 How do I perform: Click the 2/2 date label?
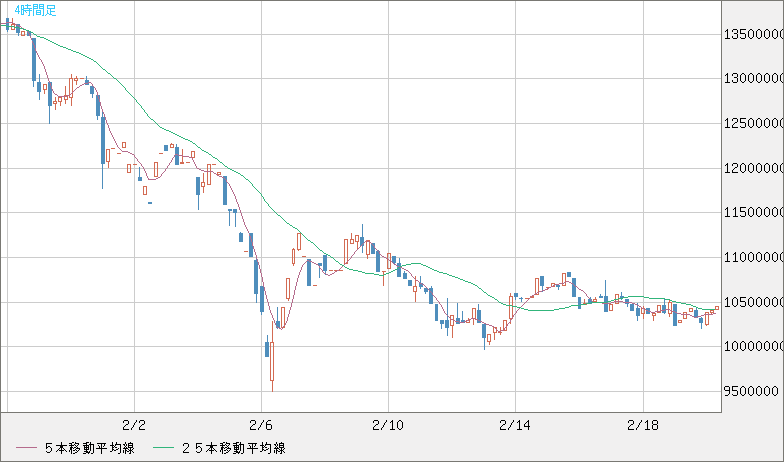(134, 426)
